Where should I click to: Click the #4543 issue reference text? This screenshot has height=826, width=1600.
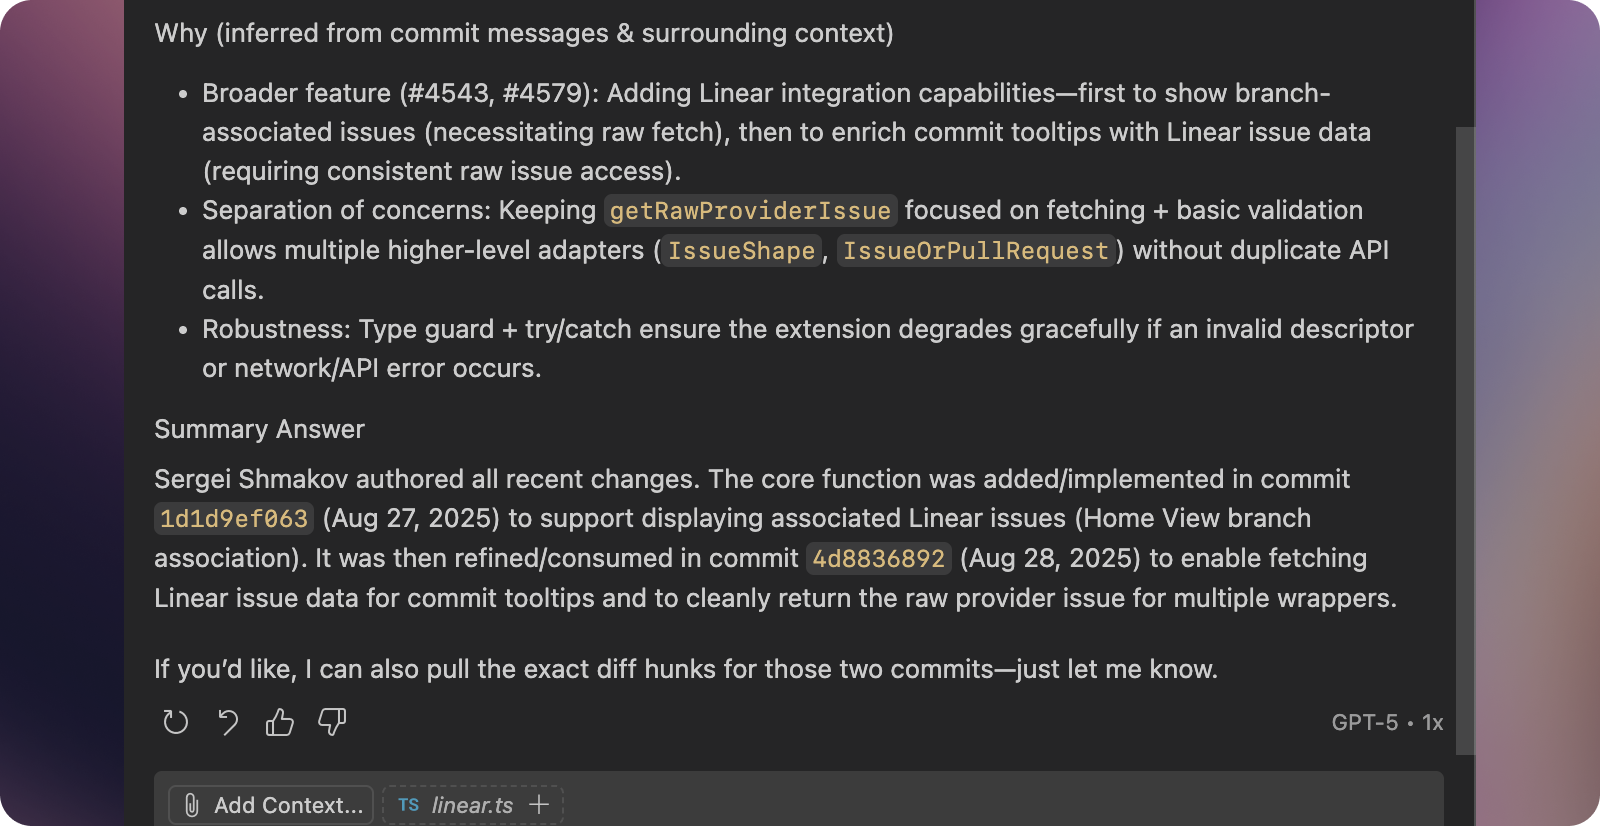click(x=448, y=93)
